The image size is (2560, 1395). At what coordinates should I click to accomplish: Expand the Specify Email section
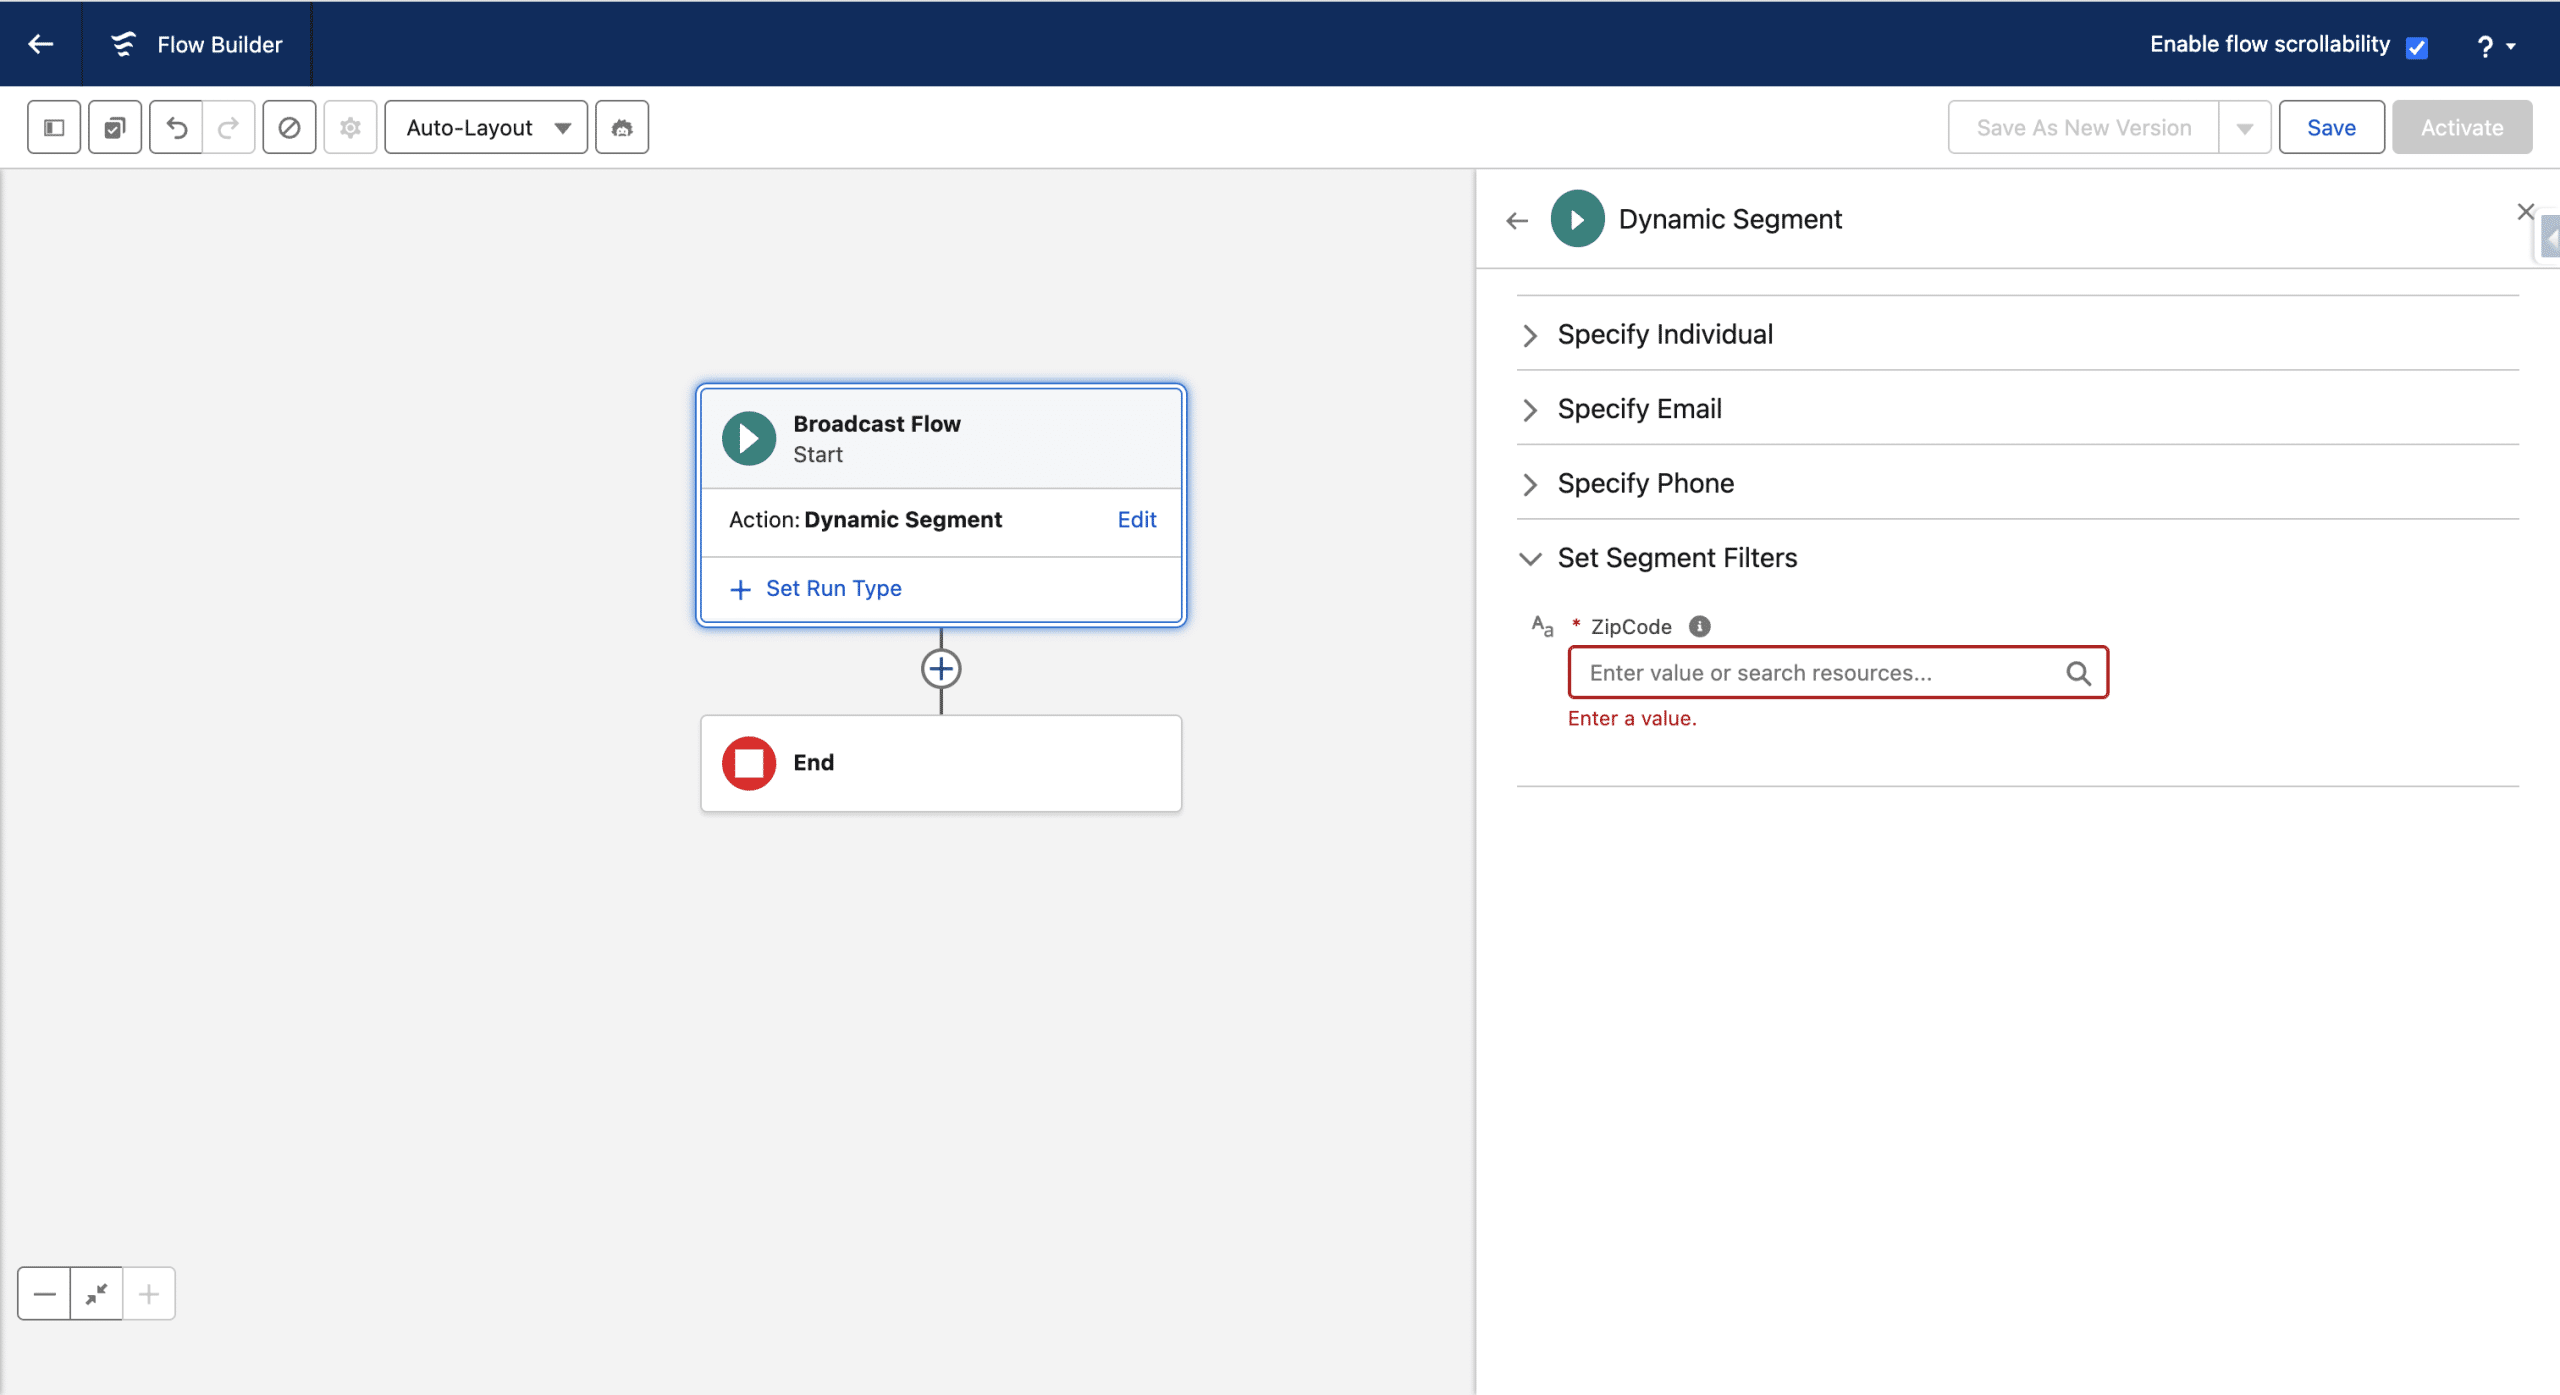[x=1639, y=409]
